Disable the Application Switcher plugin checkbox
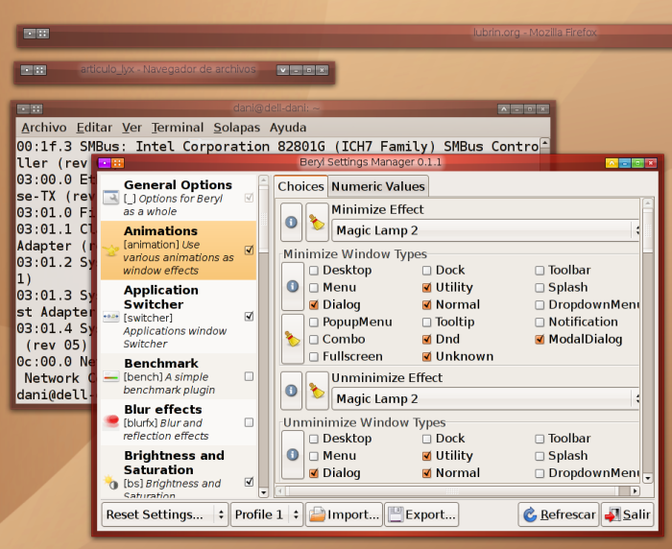 [x=249, y=317]
